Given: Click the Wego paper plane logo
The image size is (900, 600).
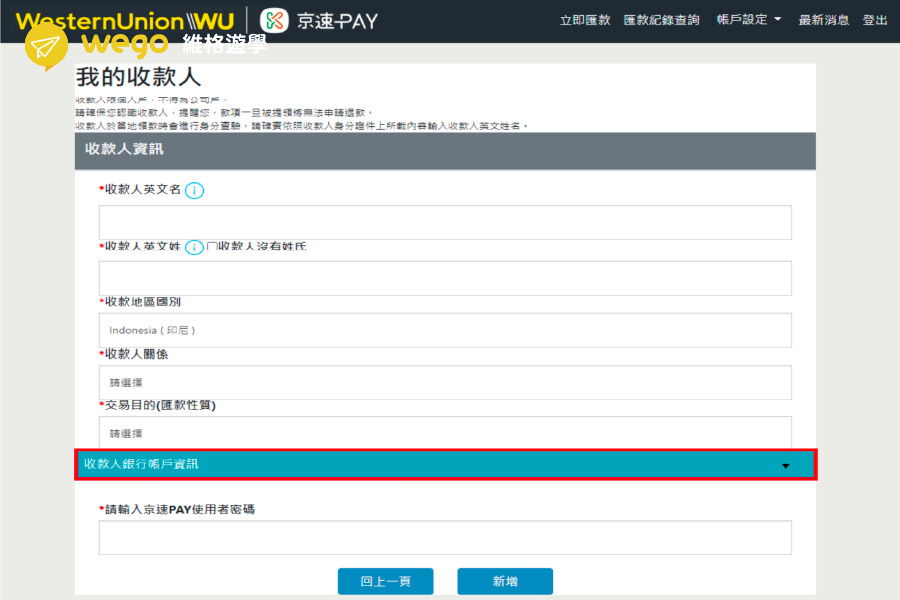Looking at the screenshot, I should tap(46, 47).
